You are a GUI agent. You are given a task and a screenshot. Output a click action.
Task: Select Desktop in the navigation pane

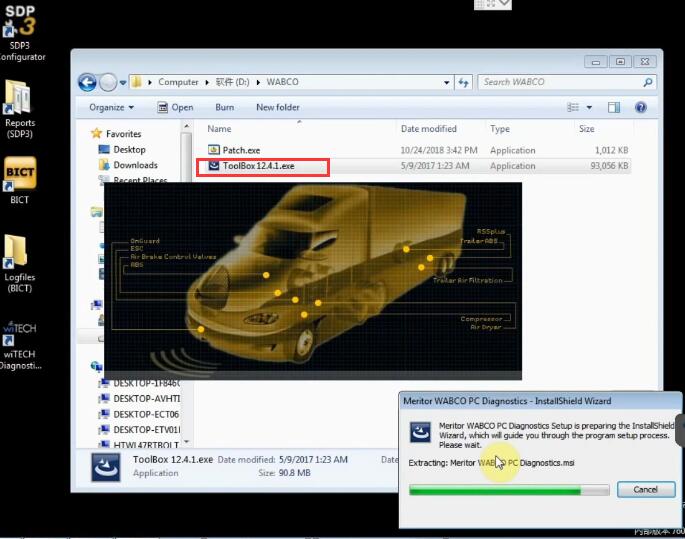122,149
